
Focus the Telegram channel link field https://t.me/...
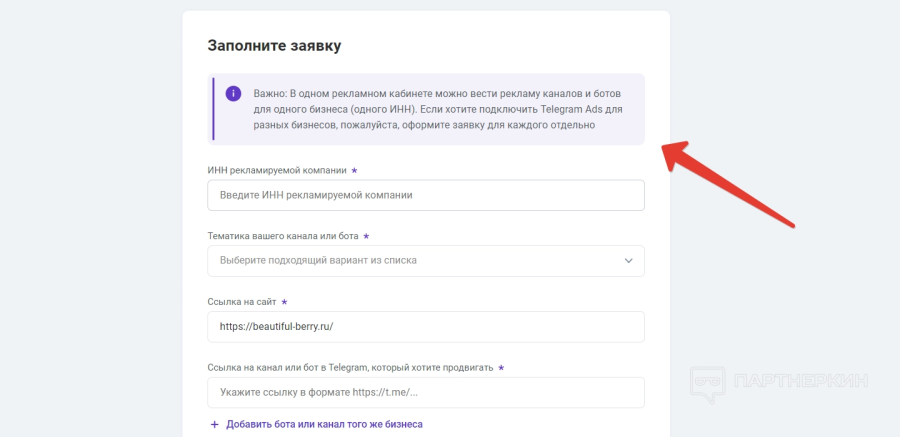(x=426, y=392)
